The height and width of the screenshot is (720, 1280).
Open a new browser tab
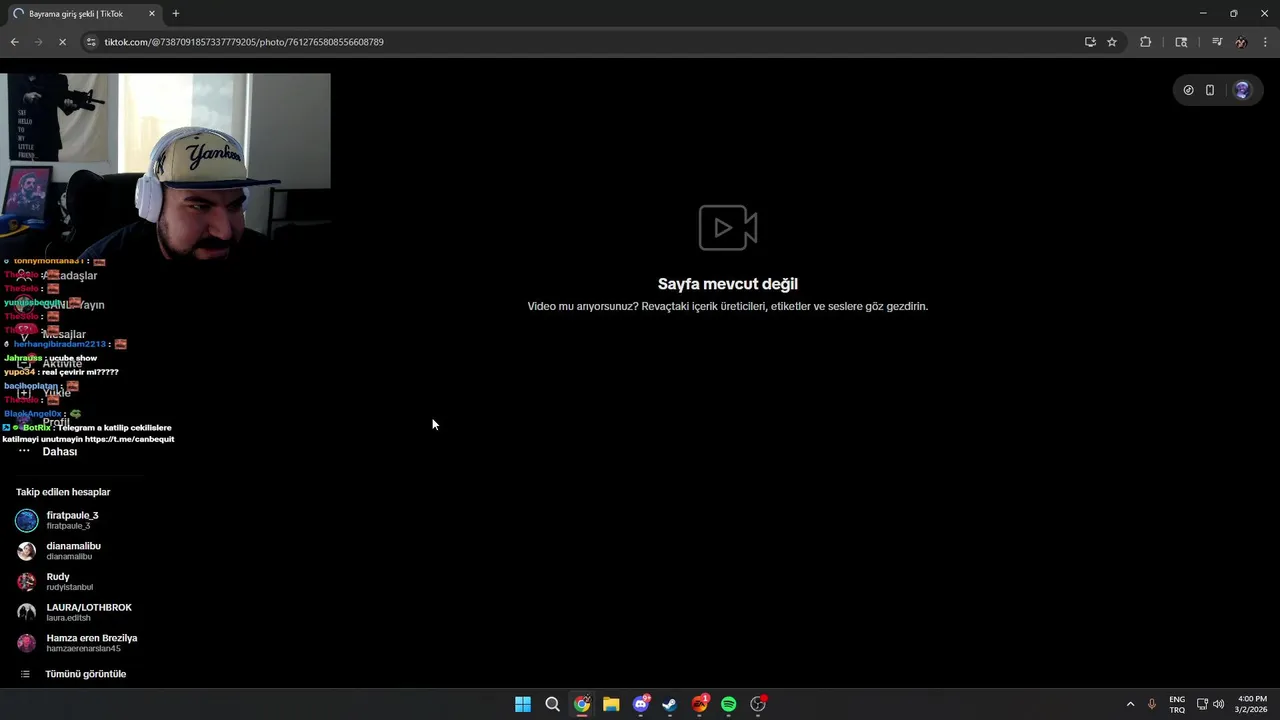[176, 14]
